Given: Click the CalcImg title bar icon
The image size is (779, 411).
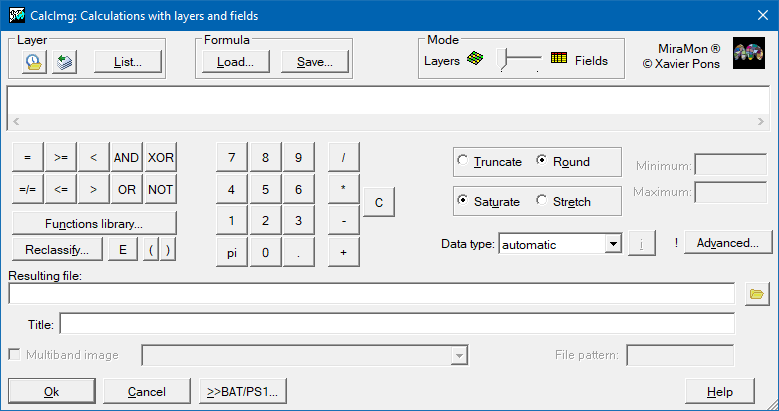Looking at the screenshot, I should (16, 15).
